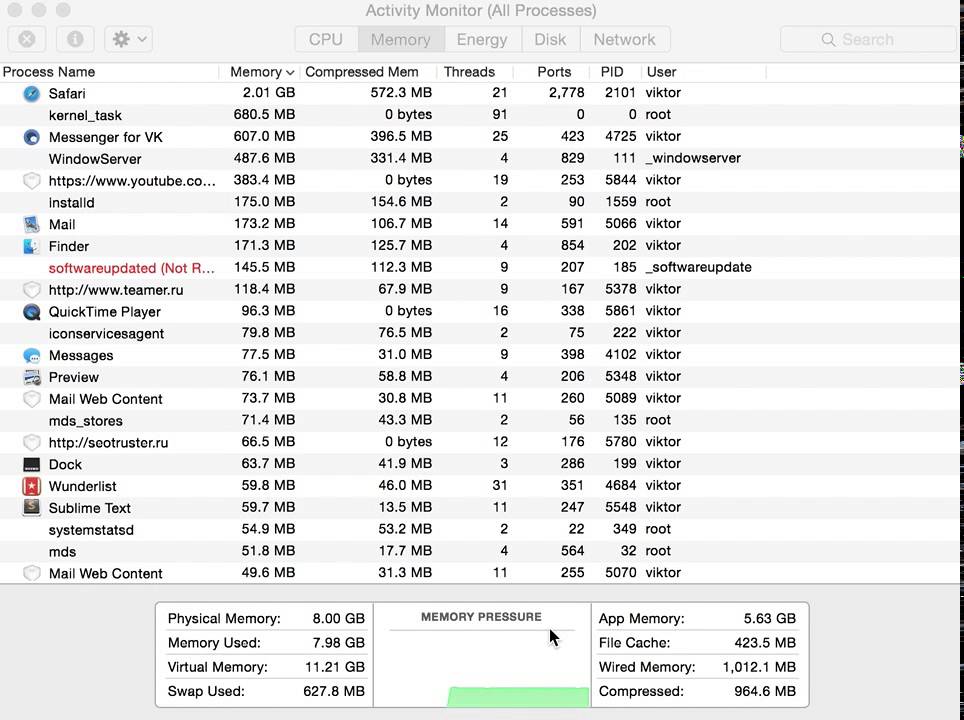The height and width of the screenshot is (720, 964).
Task: Select the iconservicesagent process row
Action: pyautogui.click(x=480, y=333)
